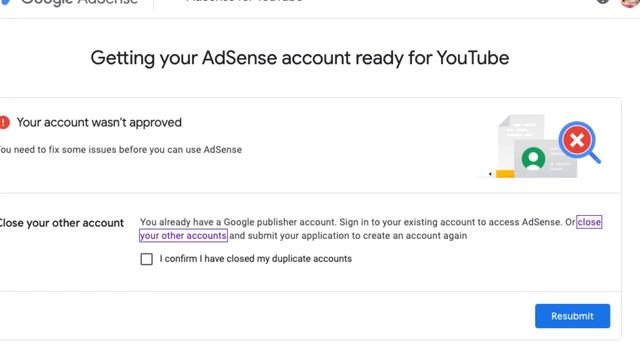Click the 'Close your other account' label

point(61,223)
